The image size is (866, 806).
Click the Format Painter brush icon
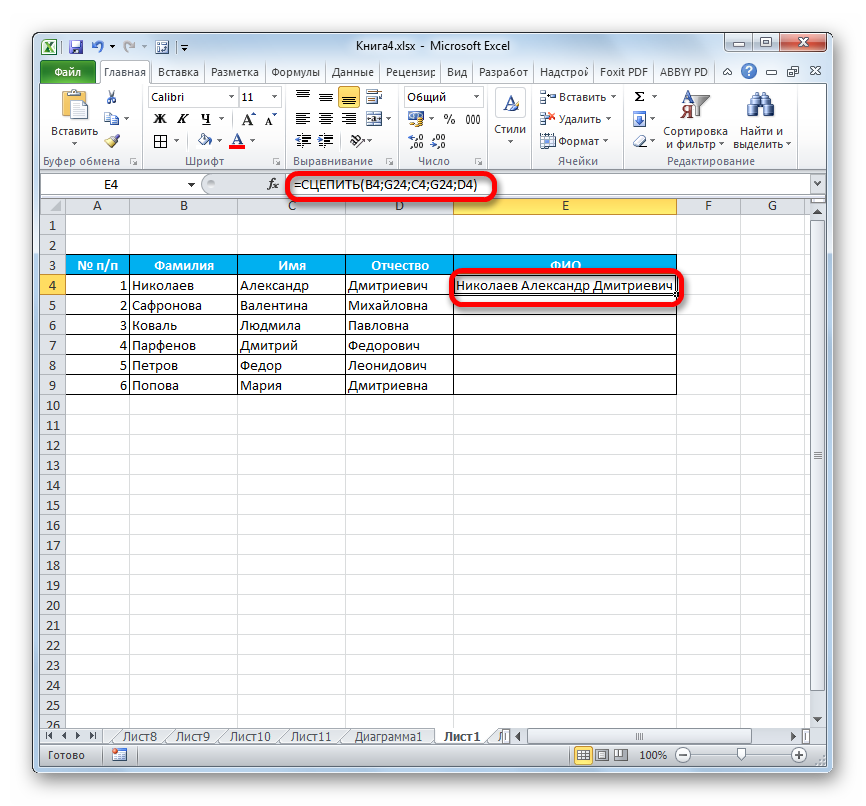[x=111, y=141]
